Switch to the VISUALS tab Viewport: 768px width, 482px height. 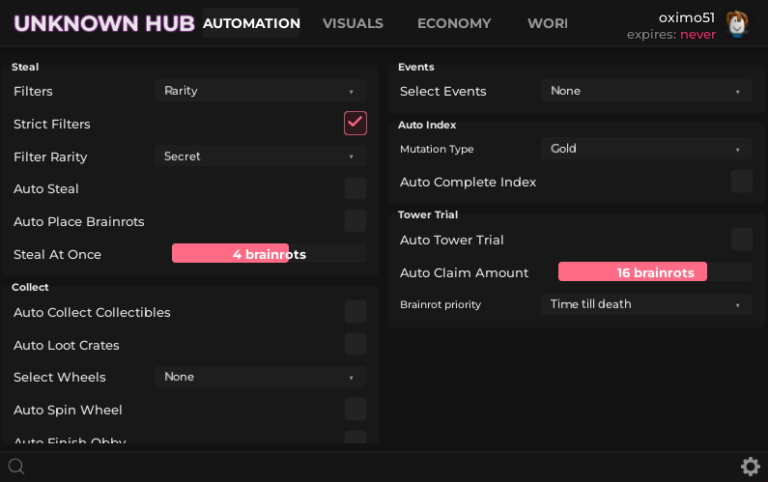point(352,23)
